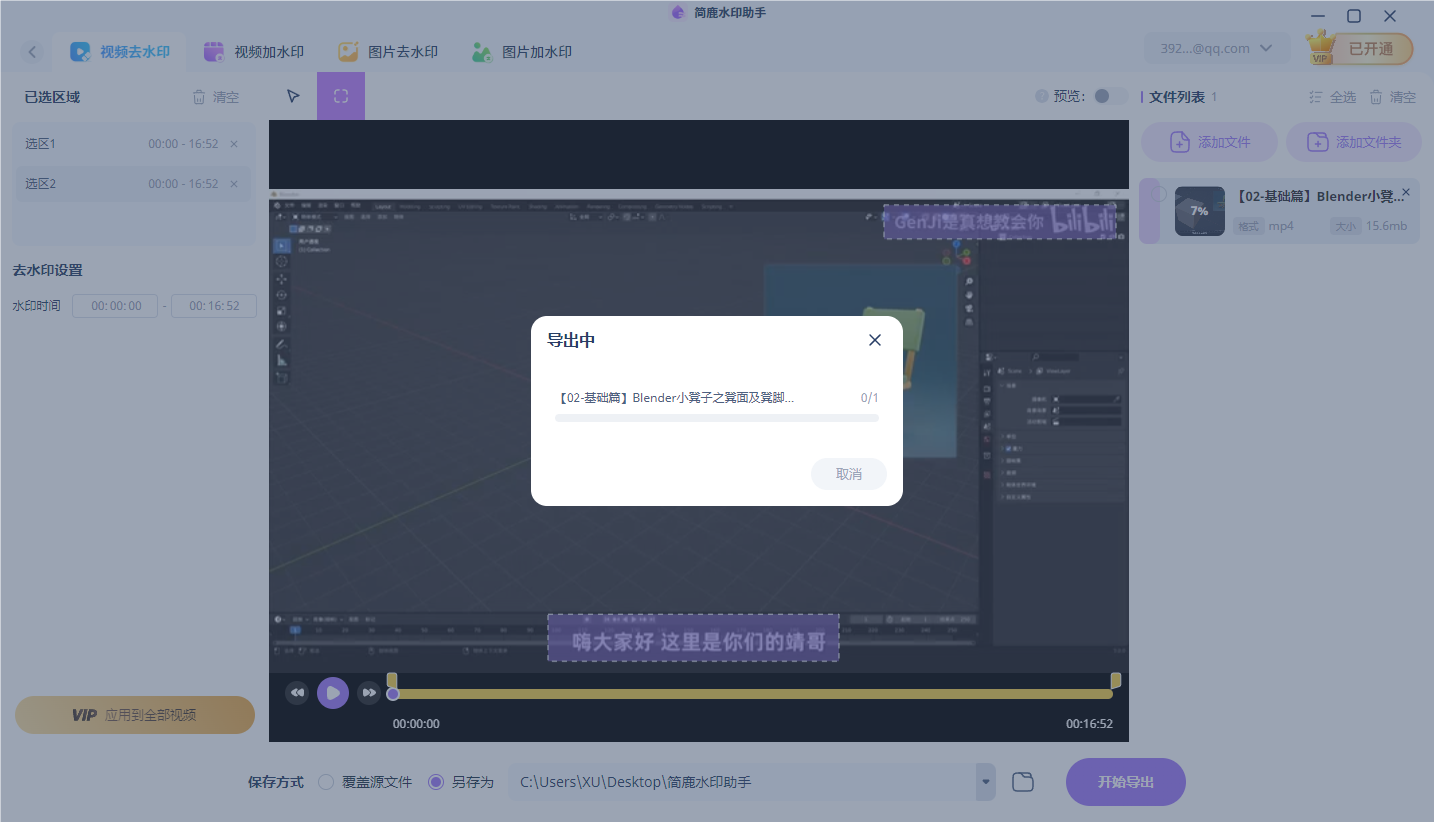Select the rectangle selection tool
Screen dimensions: 1434x822
pyautogui.click(x=341, y=96)
